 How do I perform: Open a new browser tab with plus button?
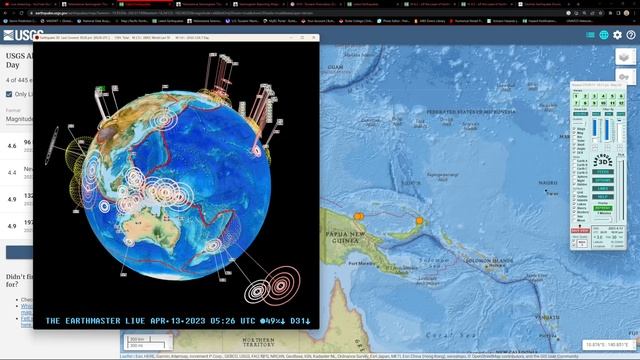click(578, 4)
